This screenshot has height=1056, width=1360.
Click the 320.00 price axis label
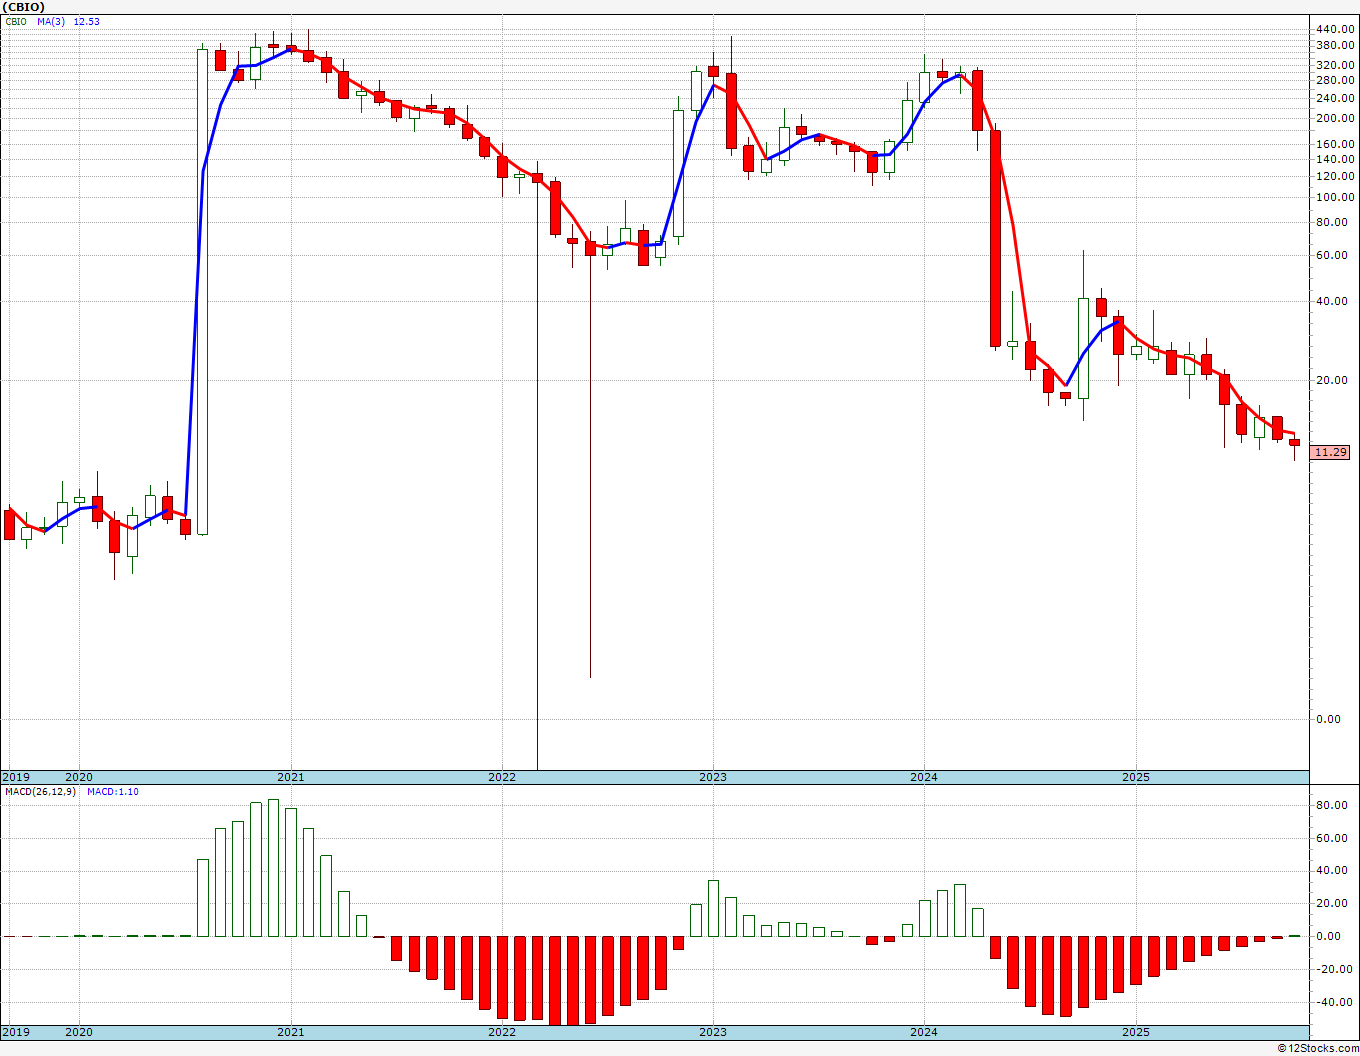[x=1336, y=65]
